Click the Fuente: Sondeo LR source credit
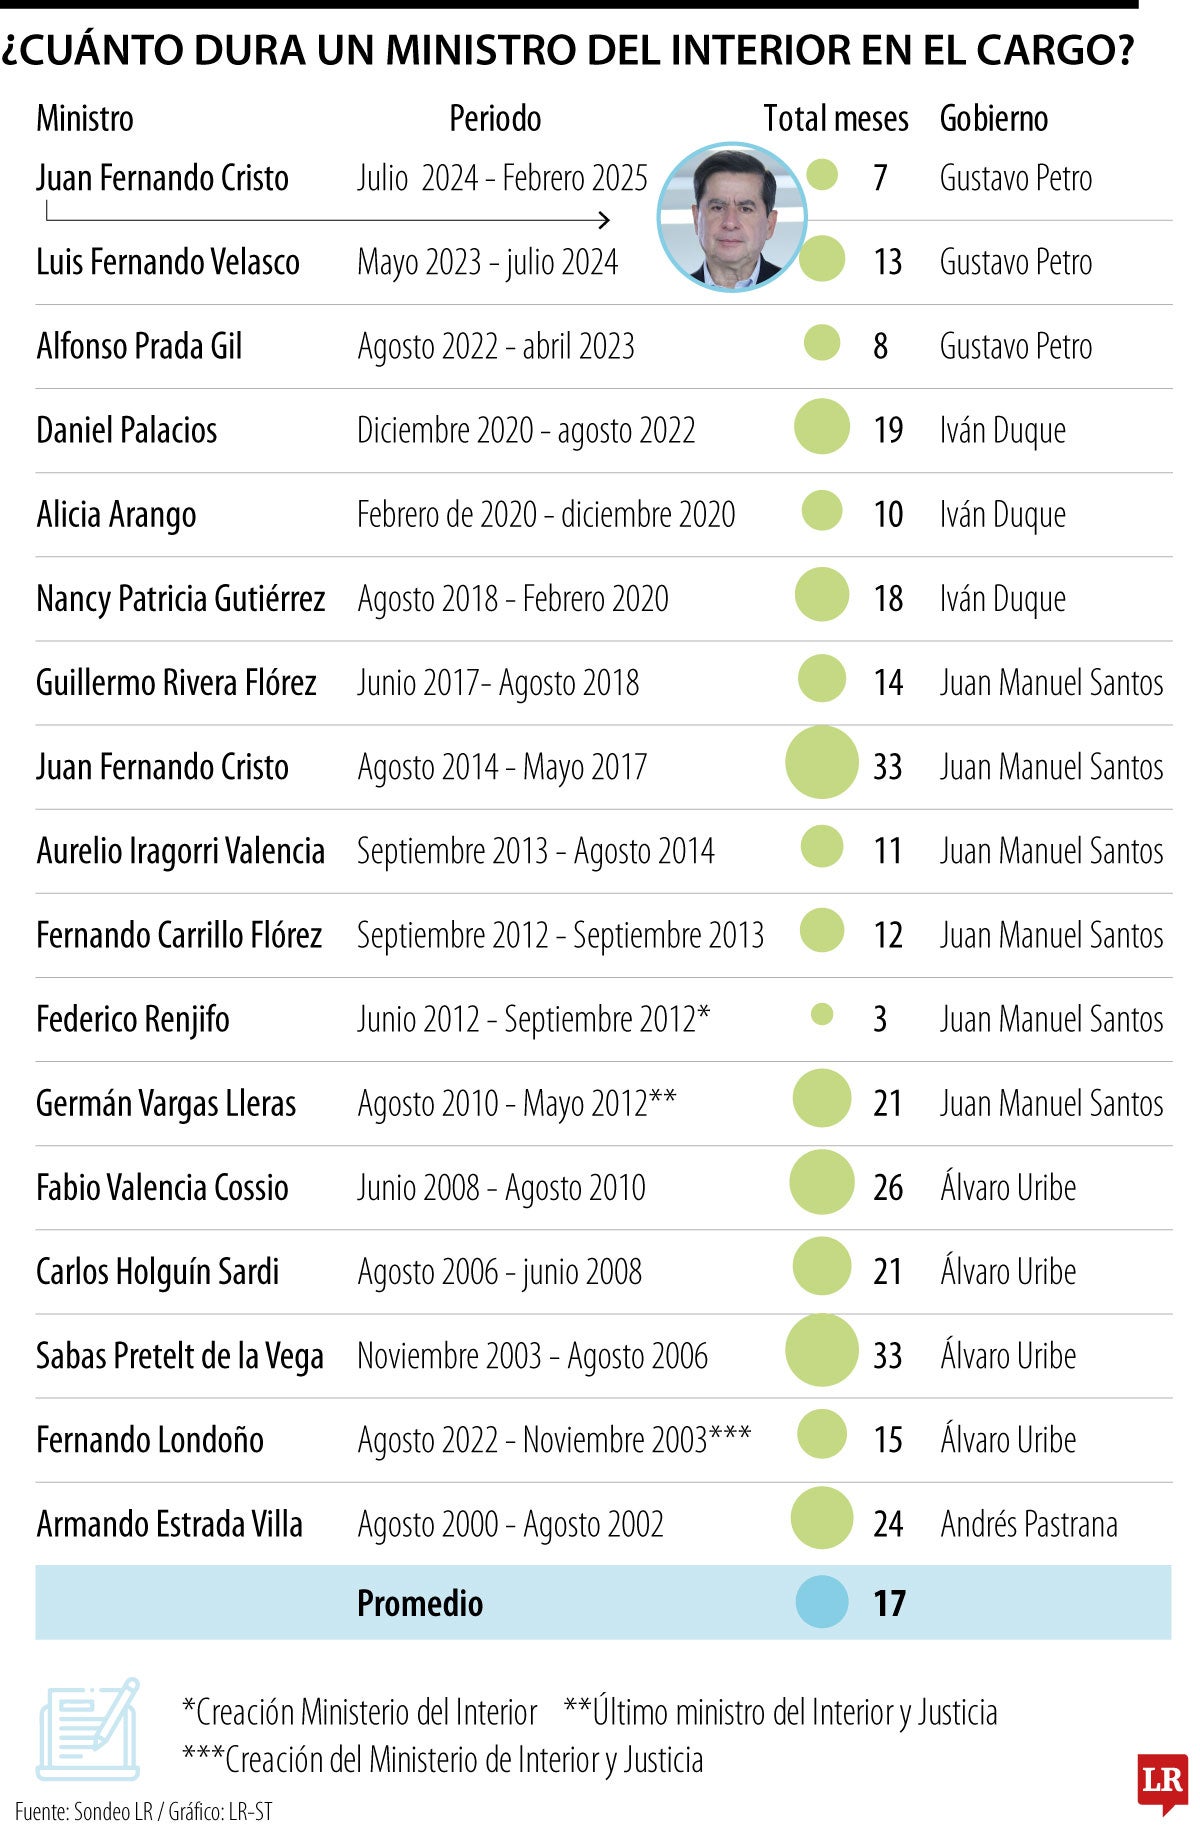The width and height of the screenshot is (1200, 1829). pos(143,1811)
